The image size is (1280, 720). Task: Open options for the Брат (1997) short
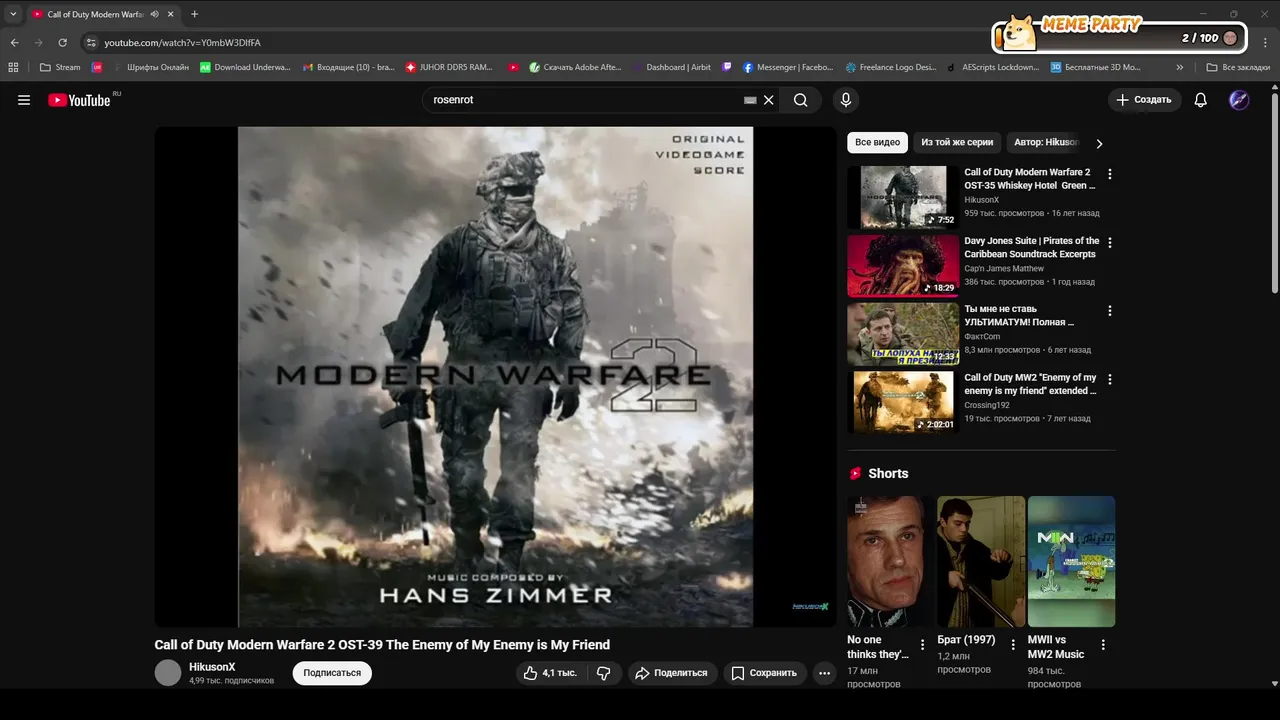[1013, 645]
